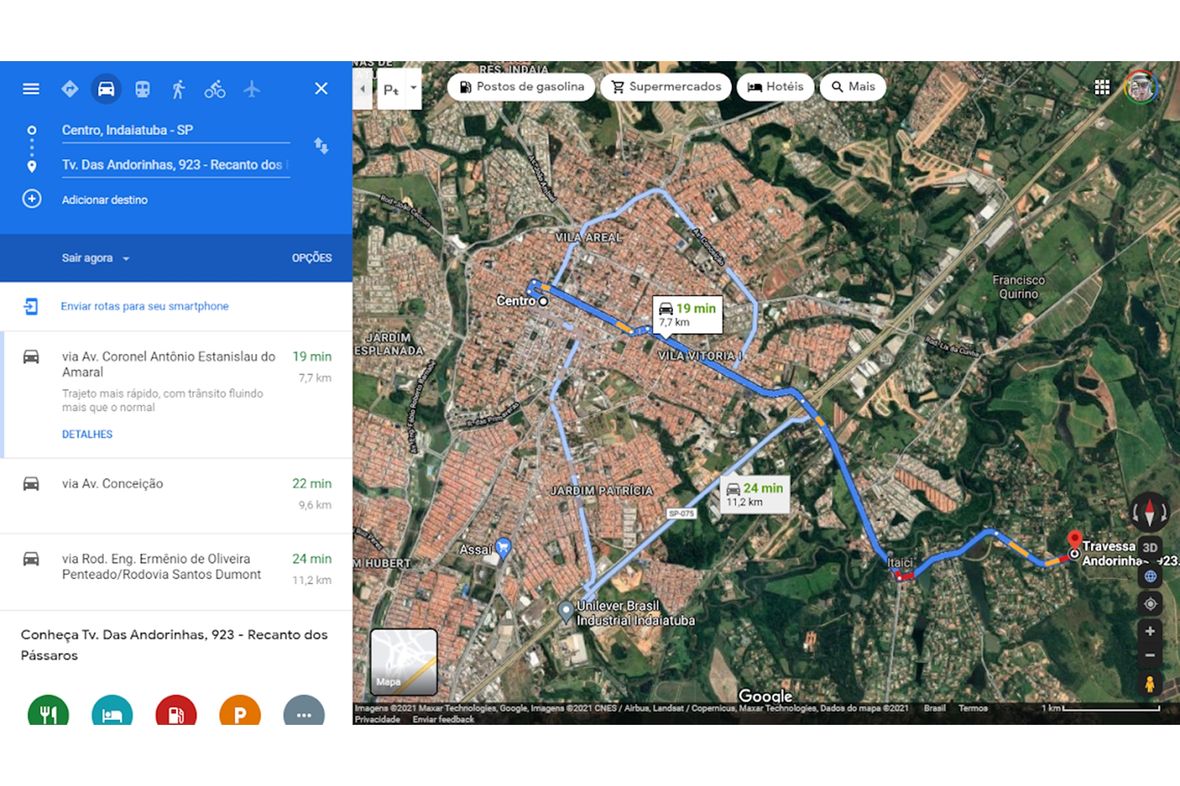Screen dimensions: 1180x786
Task: Select route via Av. Conceição
Action: pos(176,496)
